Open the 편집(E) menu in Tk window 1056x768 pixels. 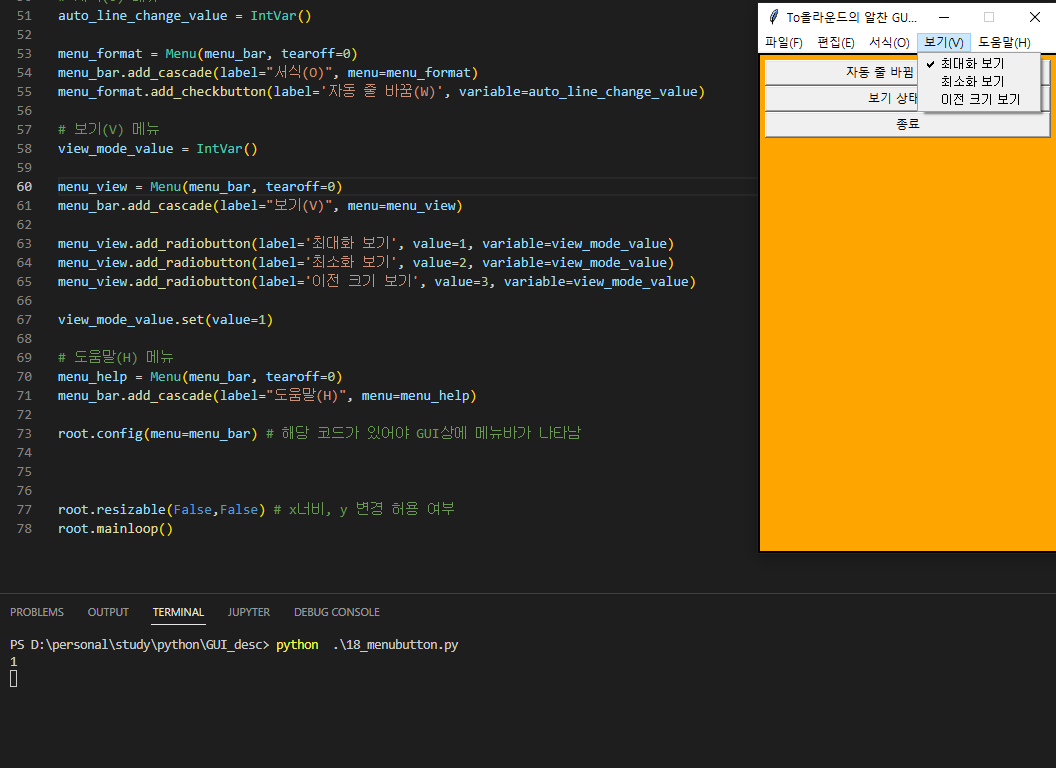coord(836,42)
